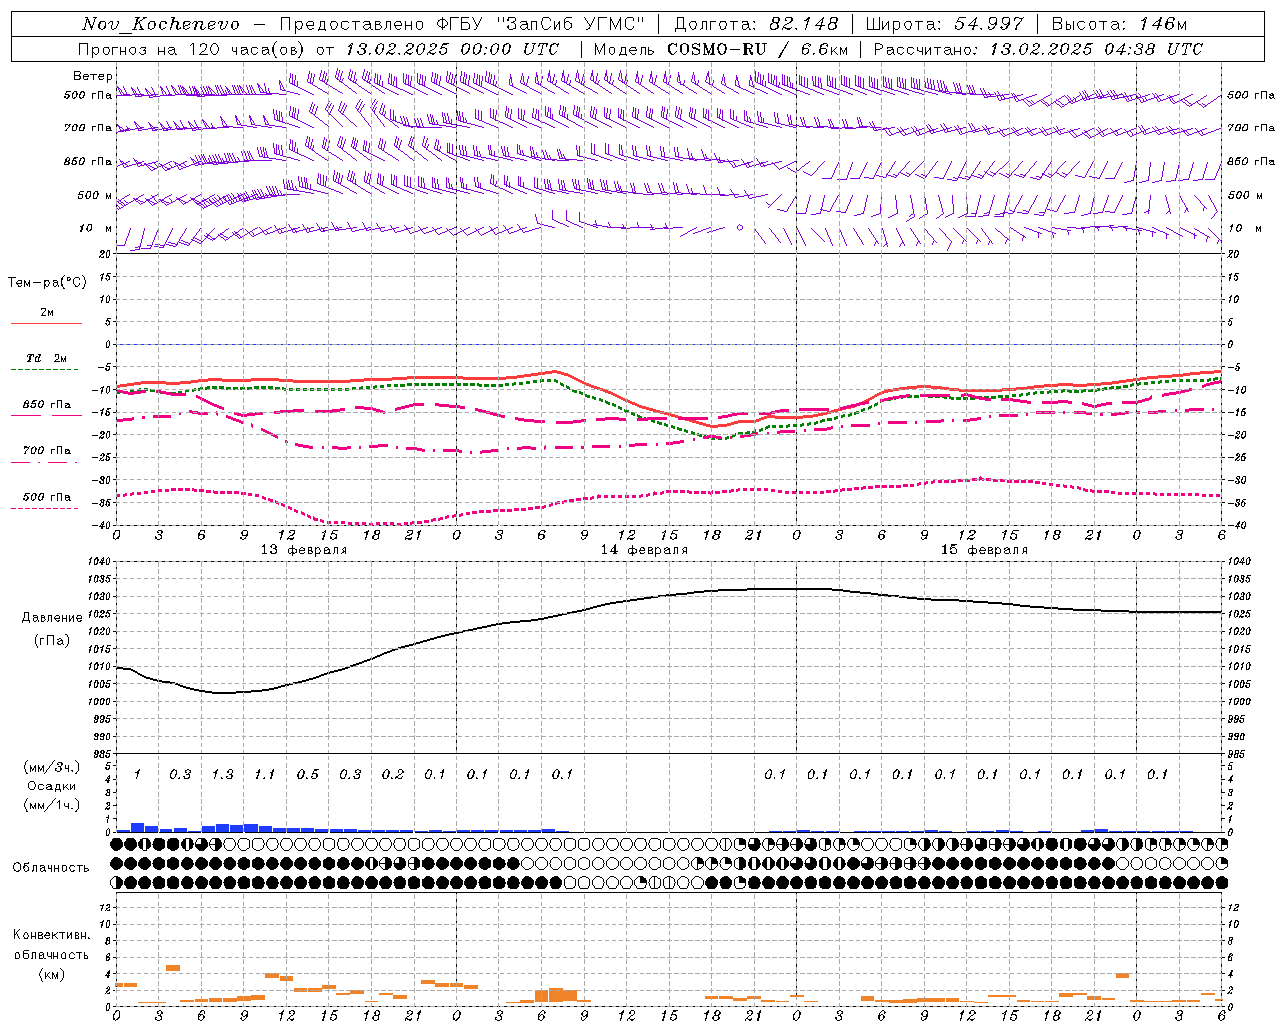Click the 'Тем-ра(°C)' temperature panel label
Screen dimensions: 1280x1024
(x=47, y=283)
